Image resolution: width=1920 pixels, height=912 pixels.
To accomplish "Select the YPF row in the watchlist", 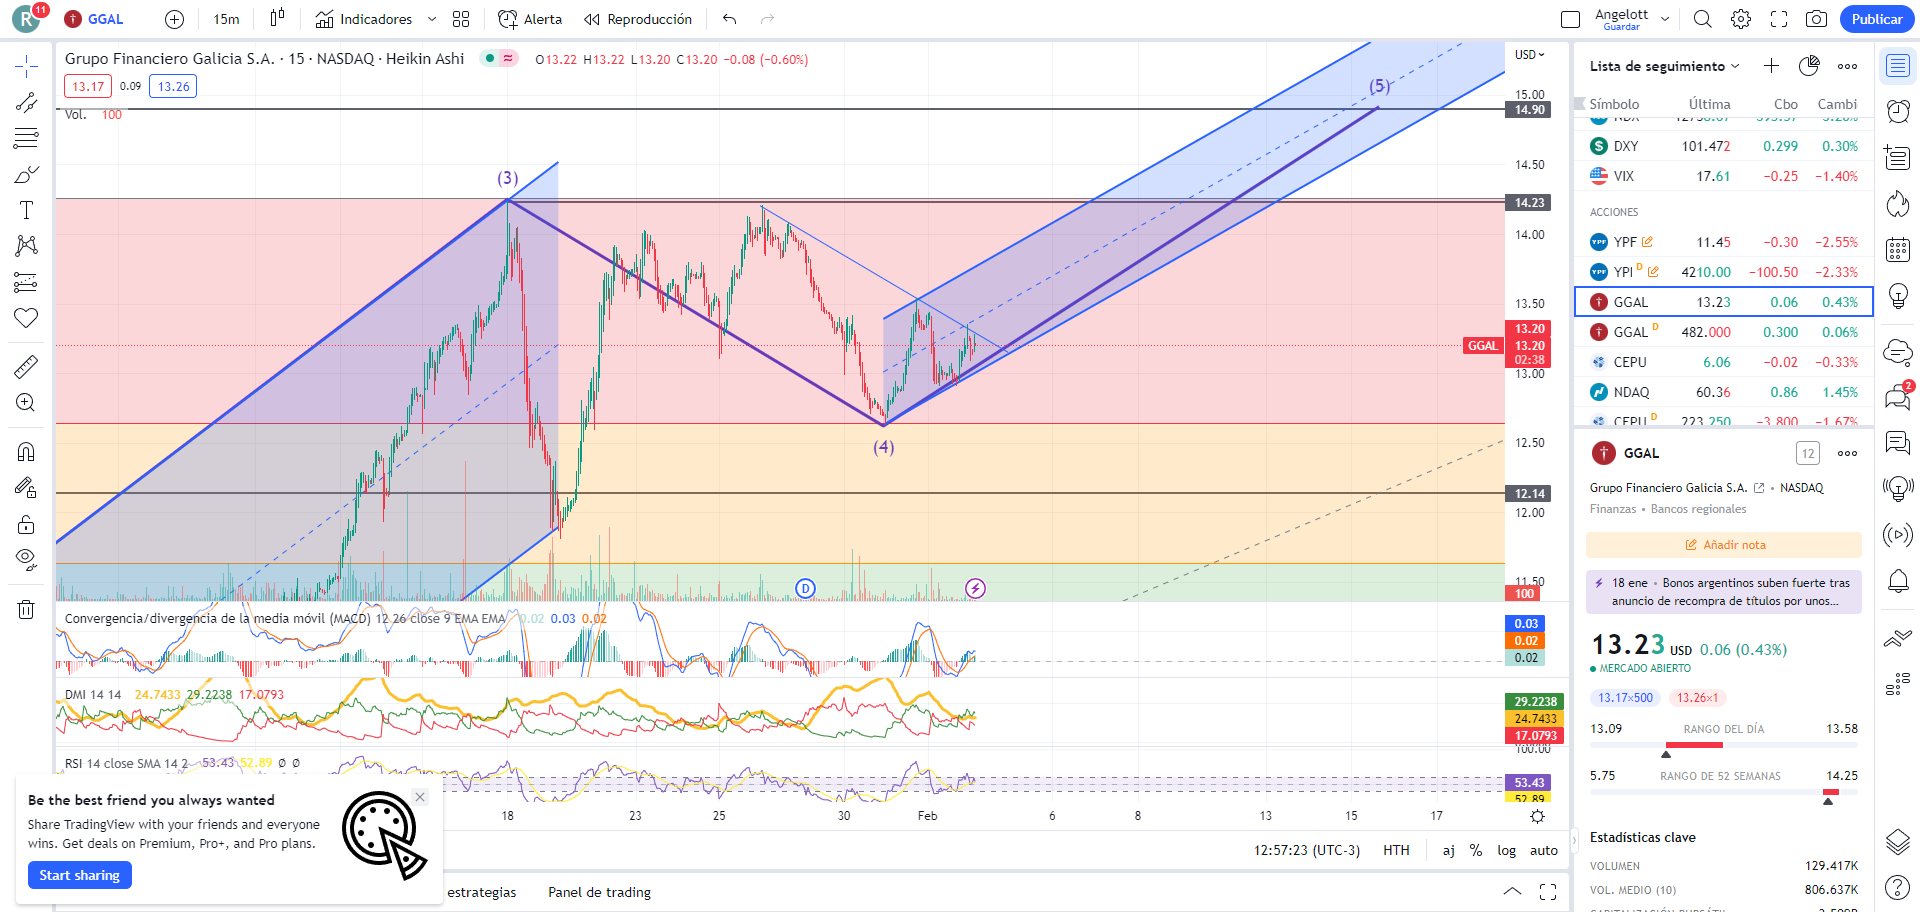I will click(1724, 242).
